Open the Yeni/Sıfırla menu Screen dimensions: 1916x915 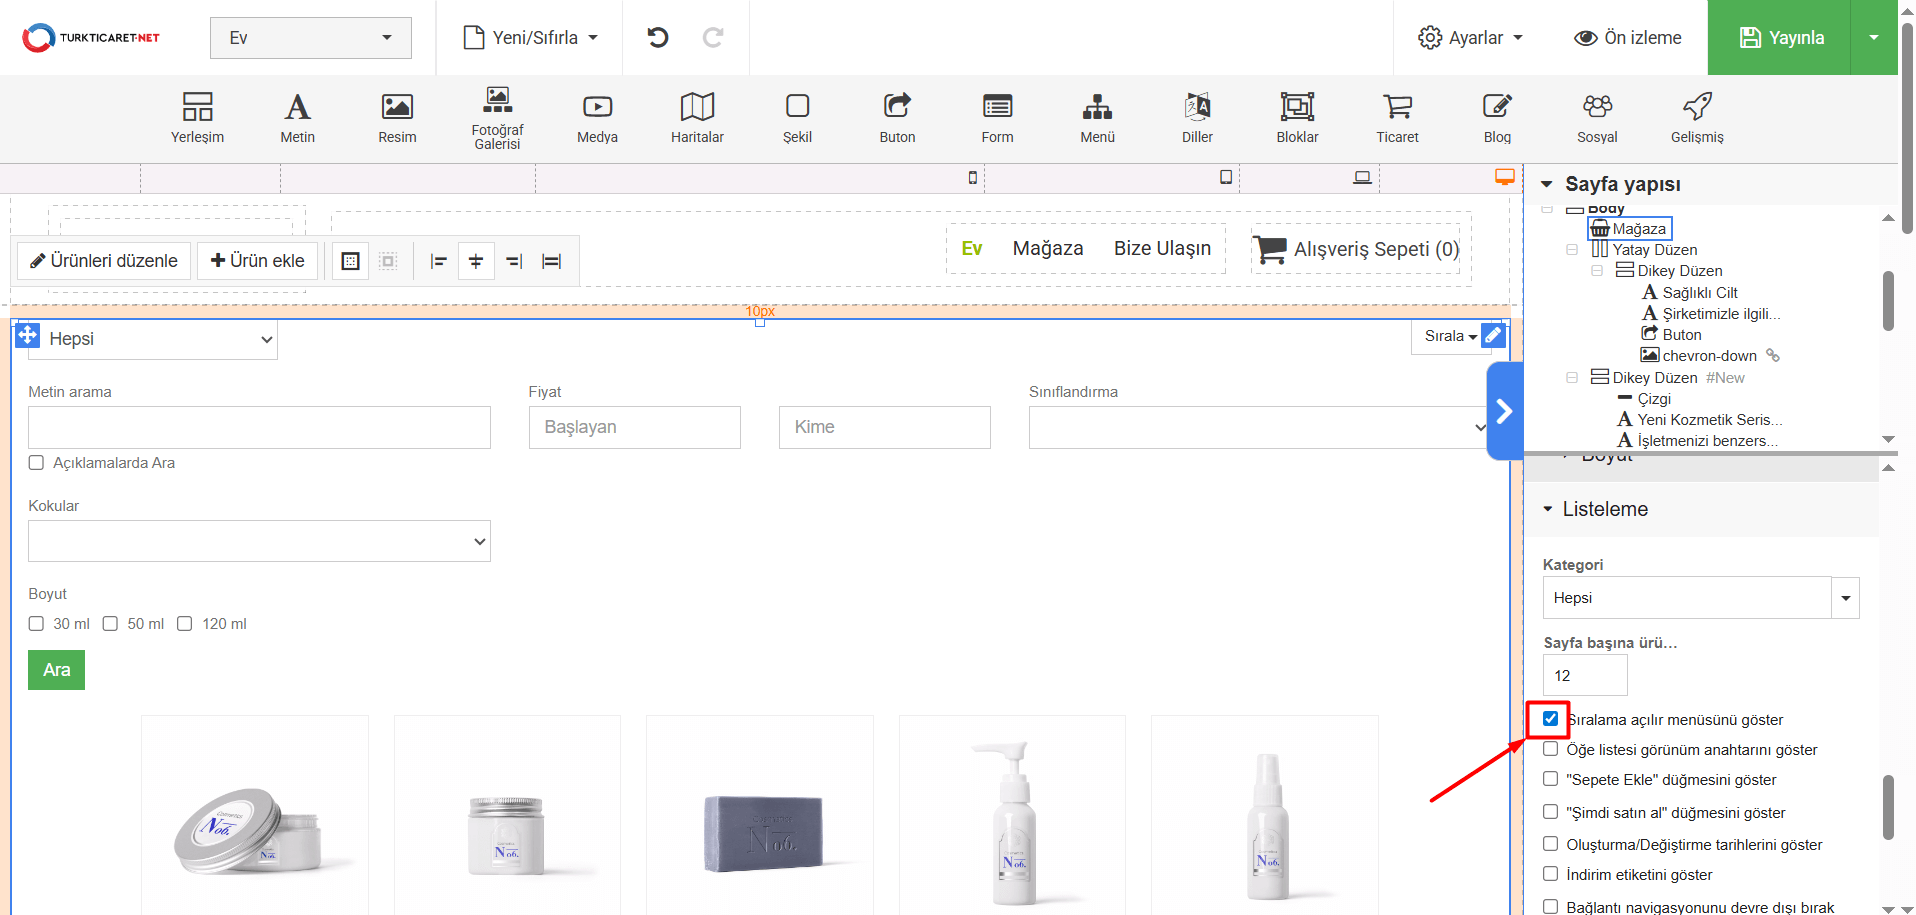531,38
